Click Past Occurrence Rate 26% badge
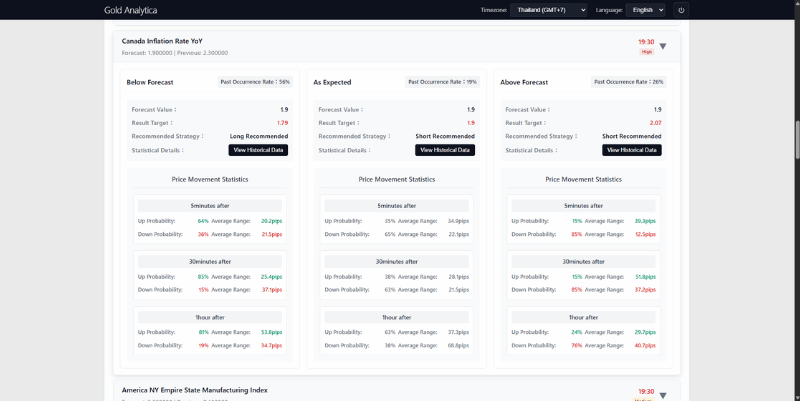This screenshot has width=800, height=401. click(629, 82)
